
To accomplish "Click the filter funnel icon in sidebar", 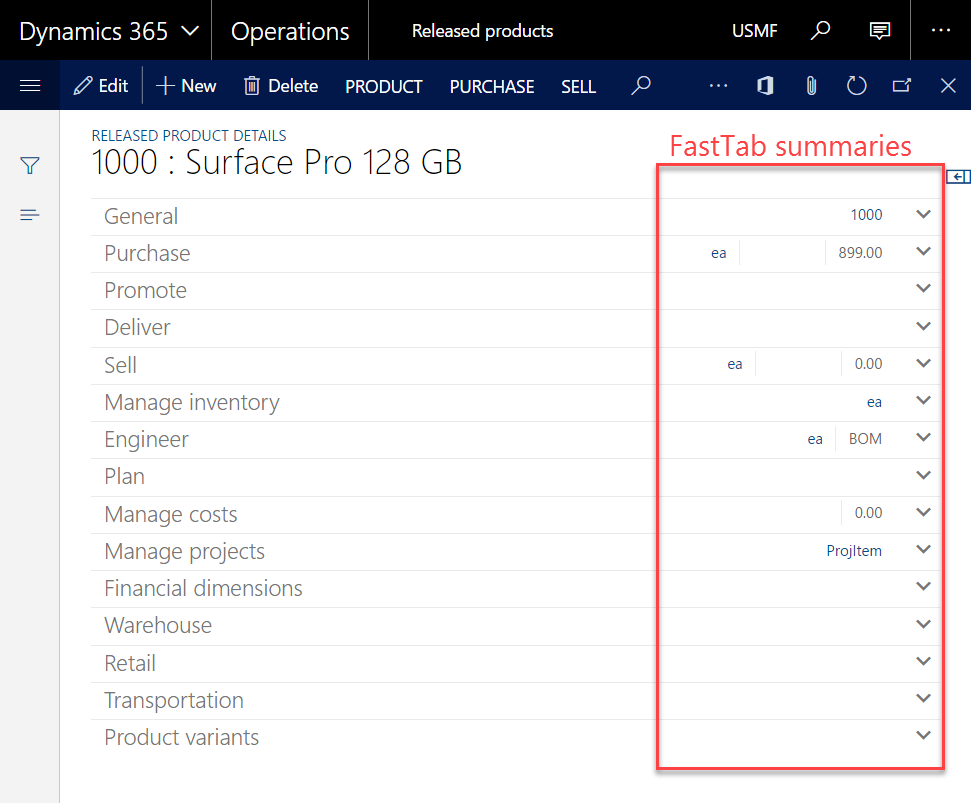I will tap(30, 166).
